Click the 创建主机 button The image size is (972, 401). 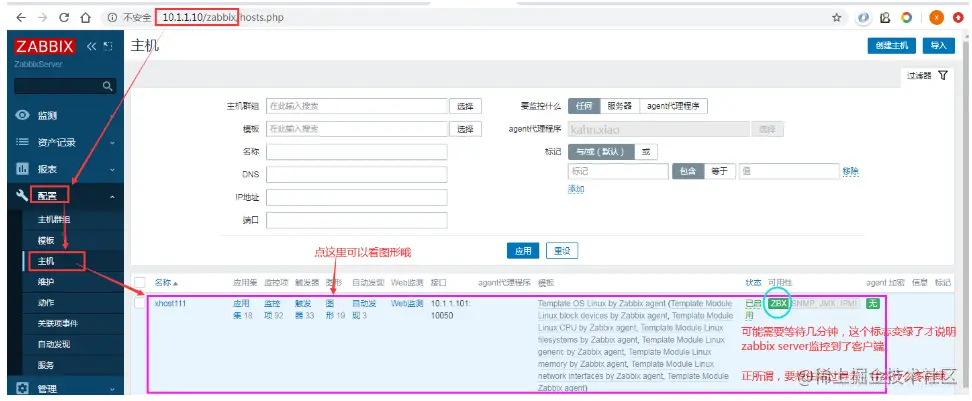[891, 46]
